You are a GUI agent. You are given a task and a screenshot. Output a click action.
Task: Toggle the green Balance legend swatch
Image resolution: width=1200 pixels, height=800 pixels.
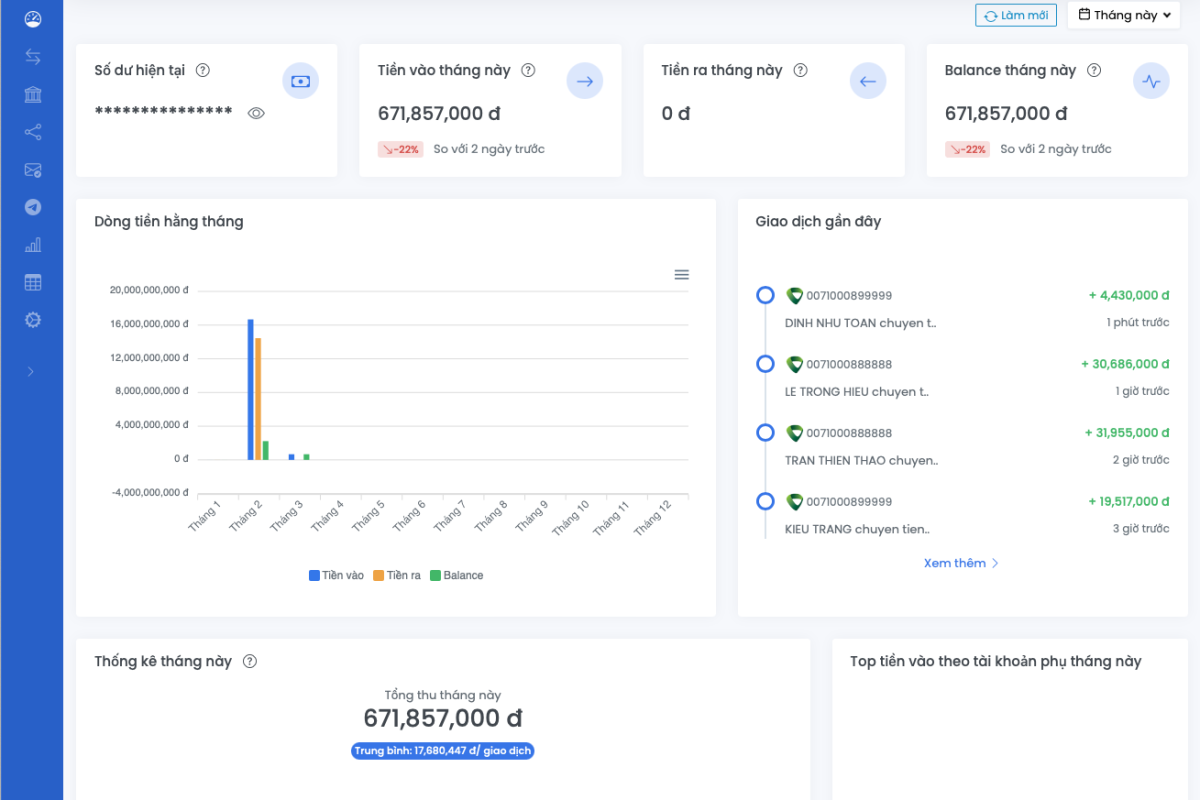click(435, 576)
